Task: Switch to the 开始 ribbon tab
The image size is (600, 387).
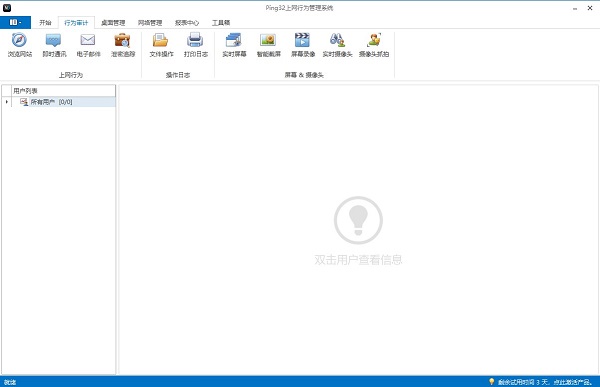Action: 45,23
